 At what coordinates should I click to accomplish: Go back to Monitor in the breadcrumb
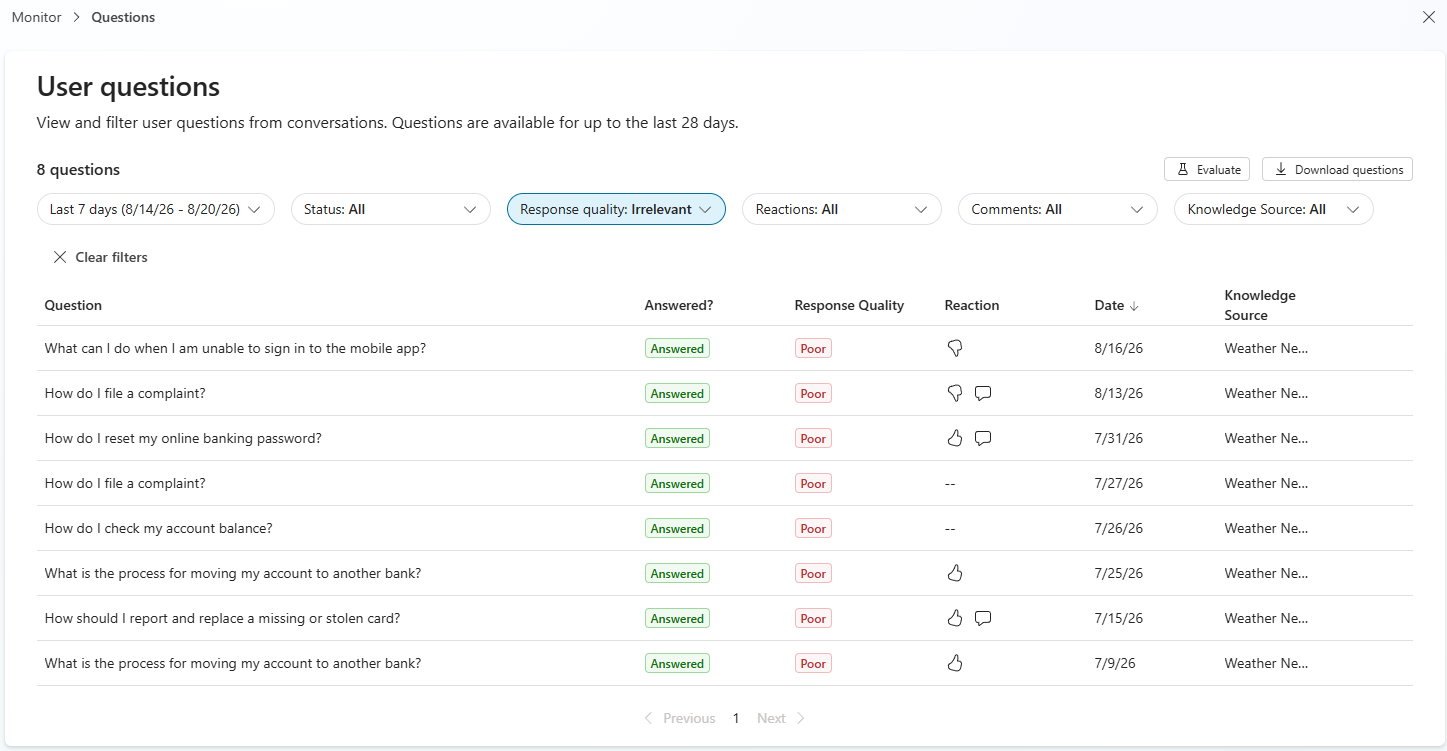tap(37, 17)
